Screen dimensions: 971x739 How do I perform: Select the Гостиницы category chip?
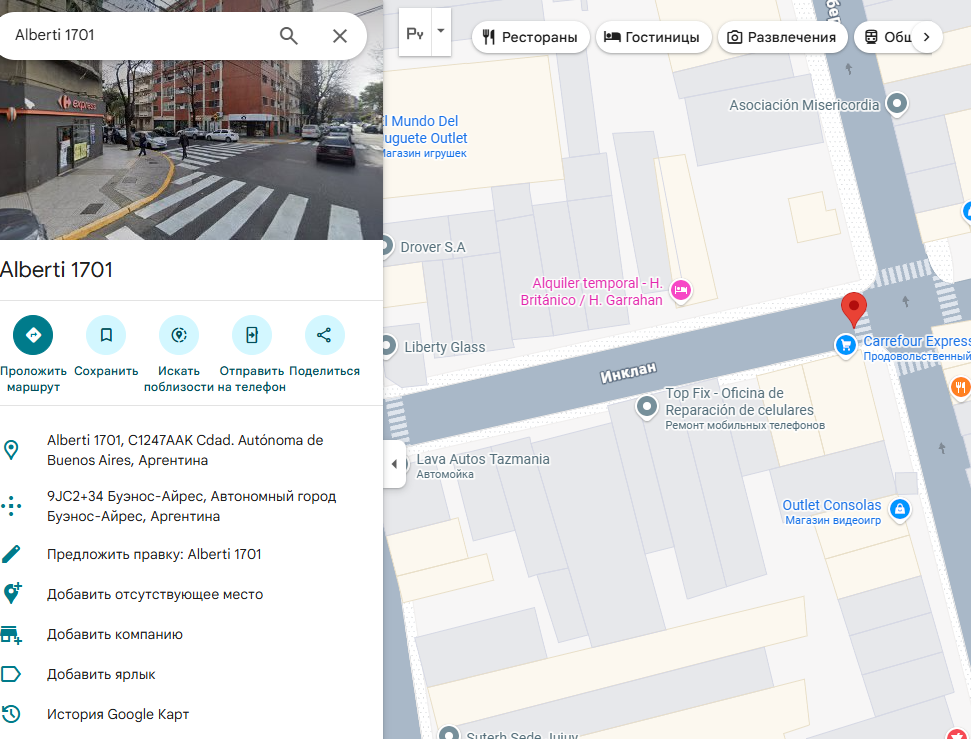(653, 37)
